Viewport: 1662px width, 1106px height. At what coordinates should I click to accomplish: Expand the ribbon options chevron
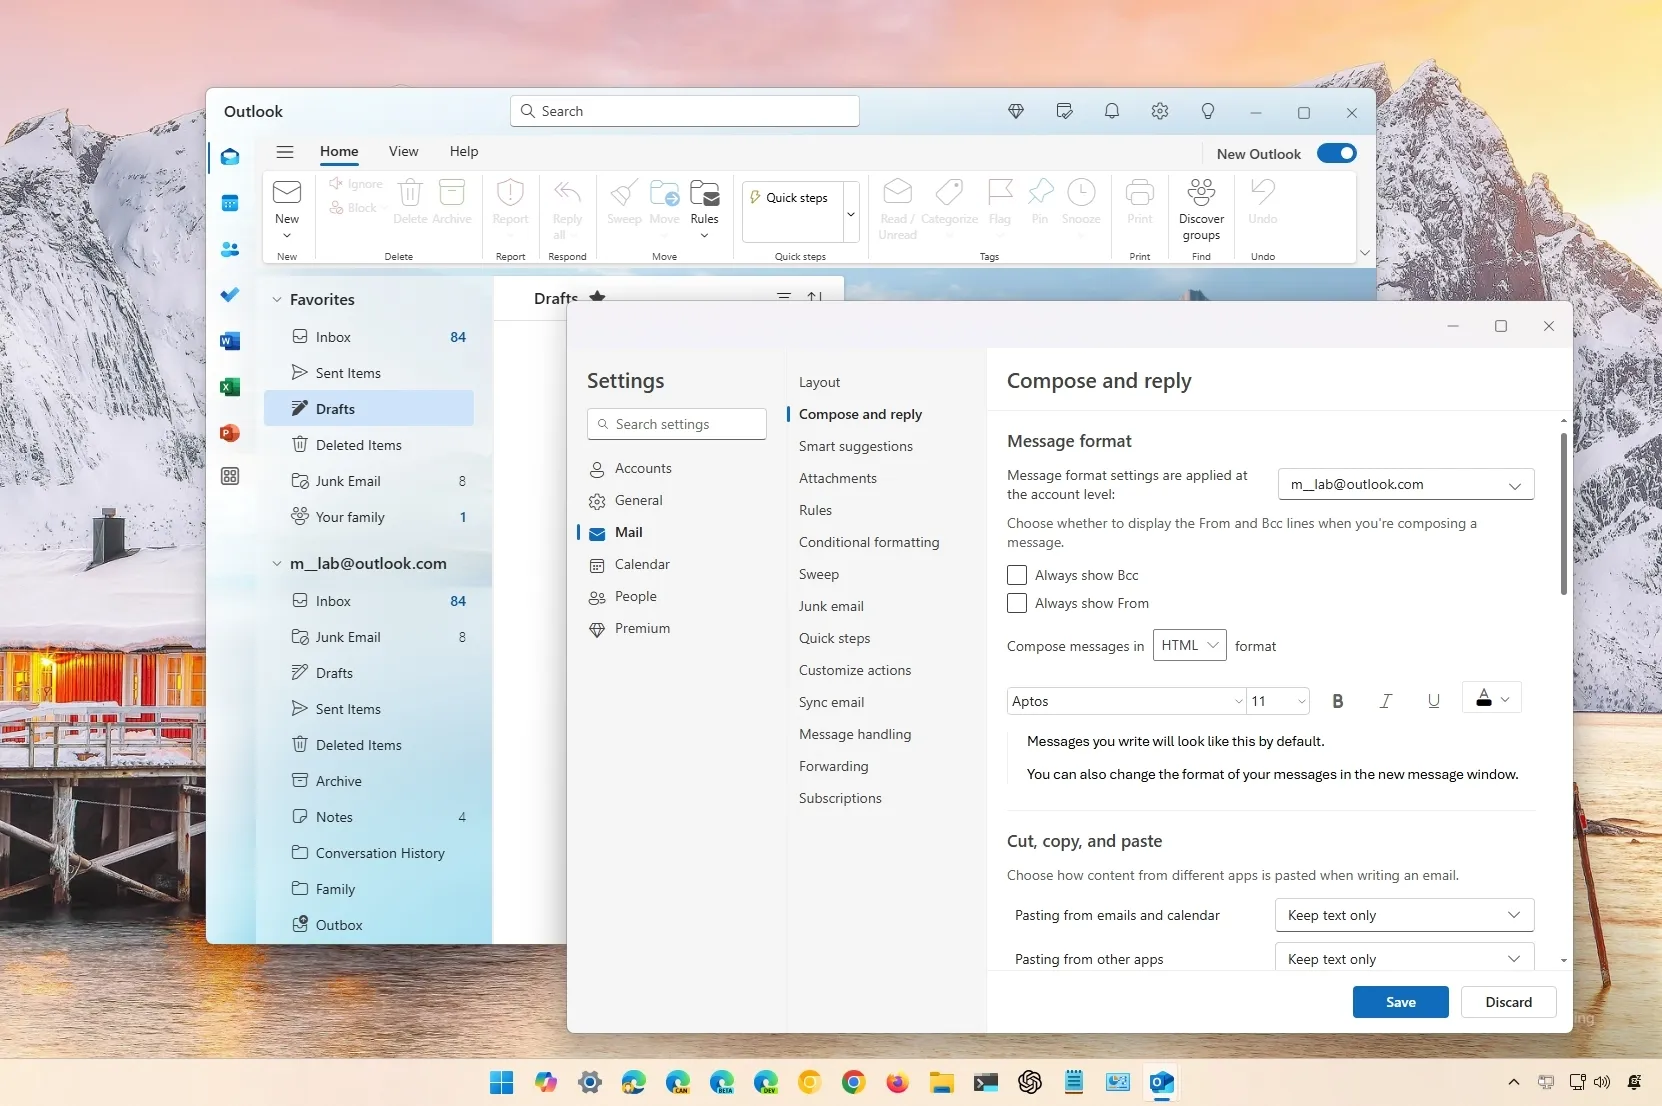[1365, 253]
